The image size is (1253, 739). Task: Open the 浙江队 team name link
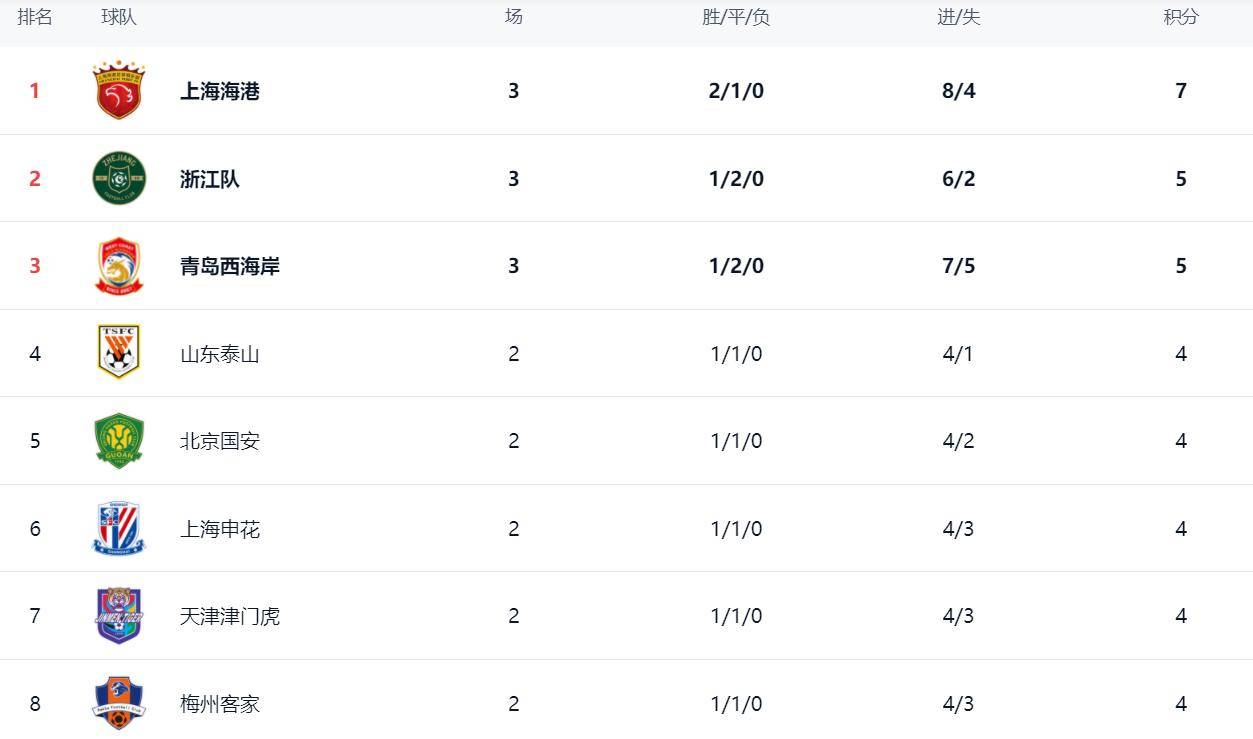coord(210,179)
